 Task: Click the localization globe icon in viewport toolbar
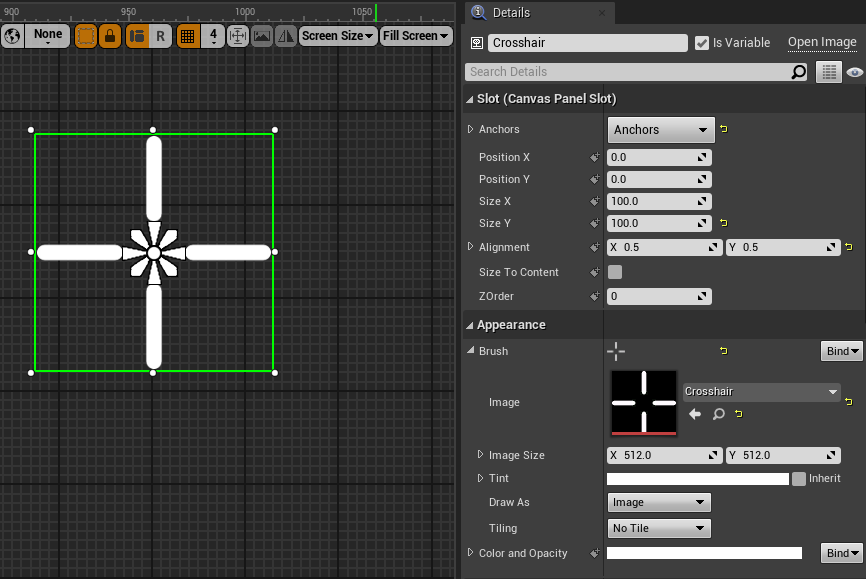click(12, 36)
